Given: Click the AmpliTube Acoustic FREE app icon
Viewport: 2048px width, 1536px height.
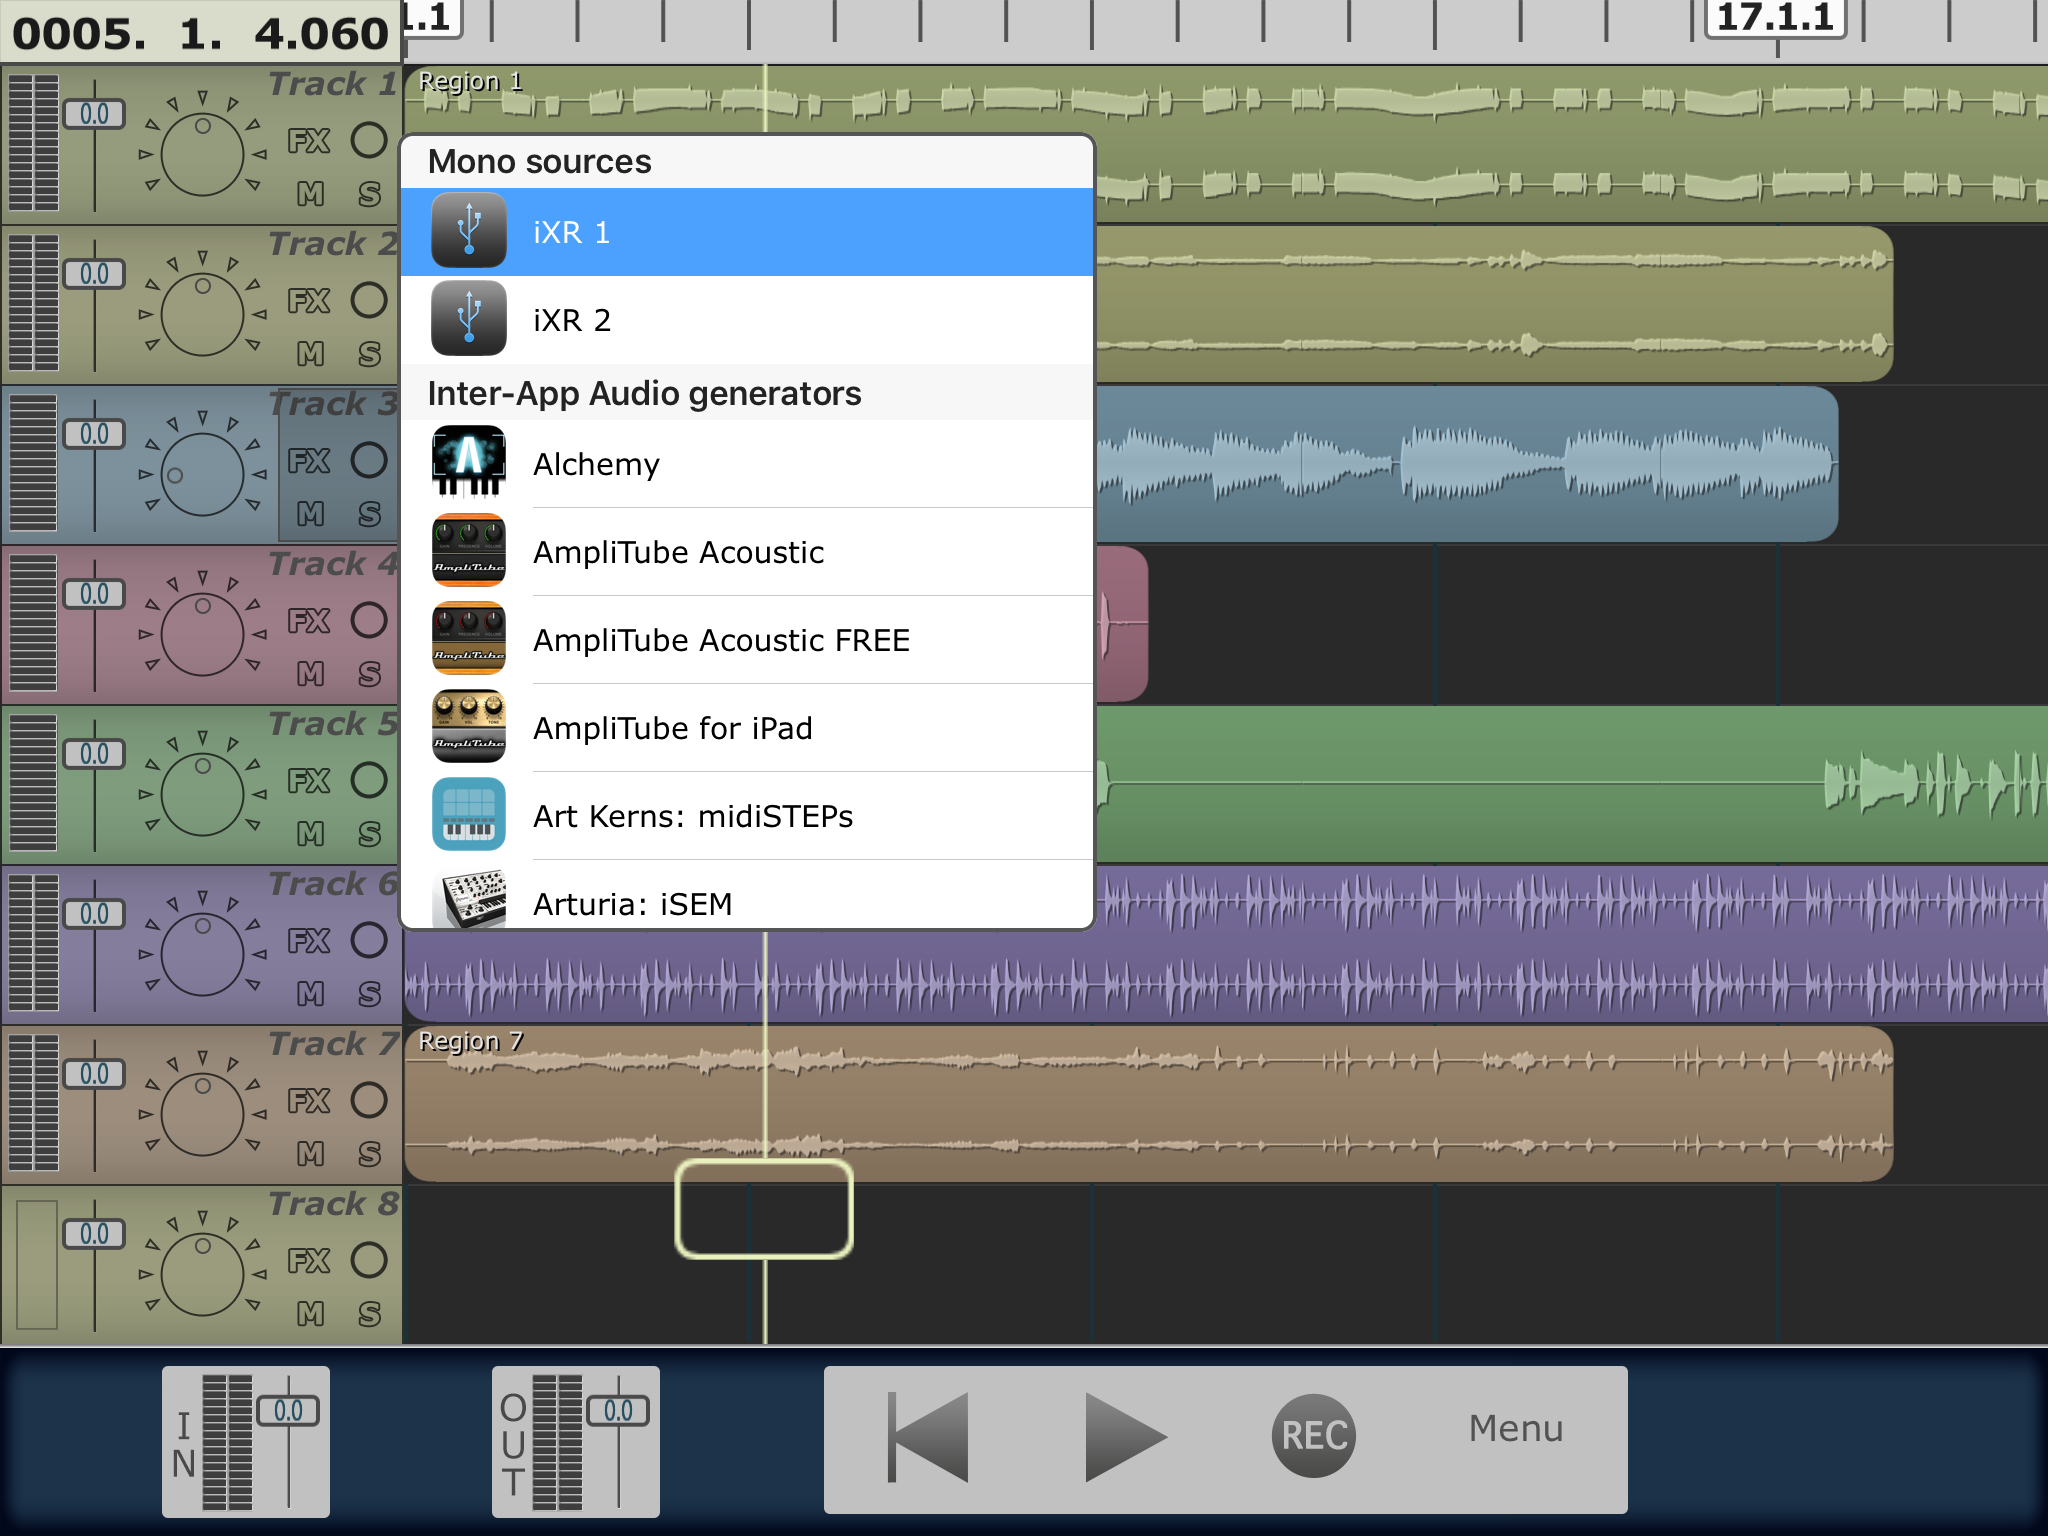Looking at the screenshot, I should (x=469, y=639).
